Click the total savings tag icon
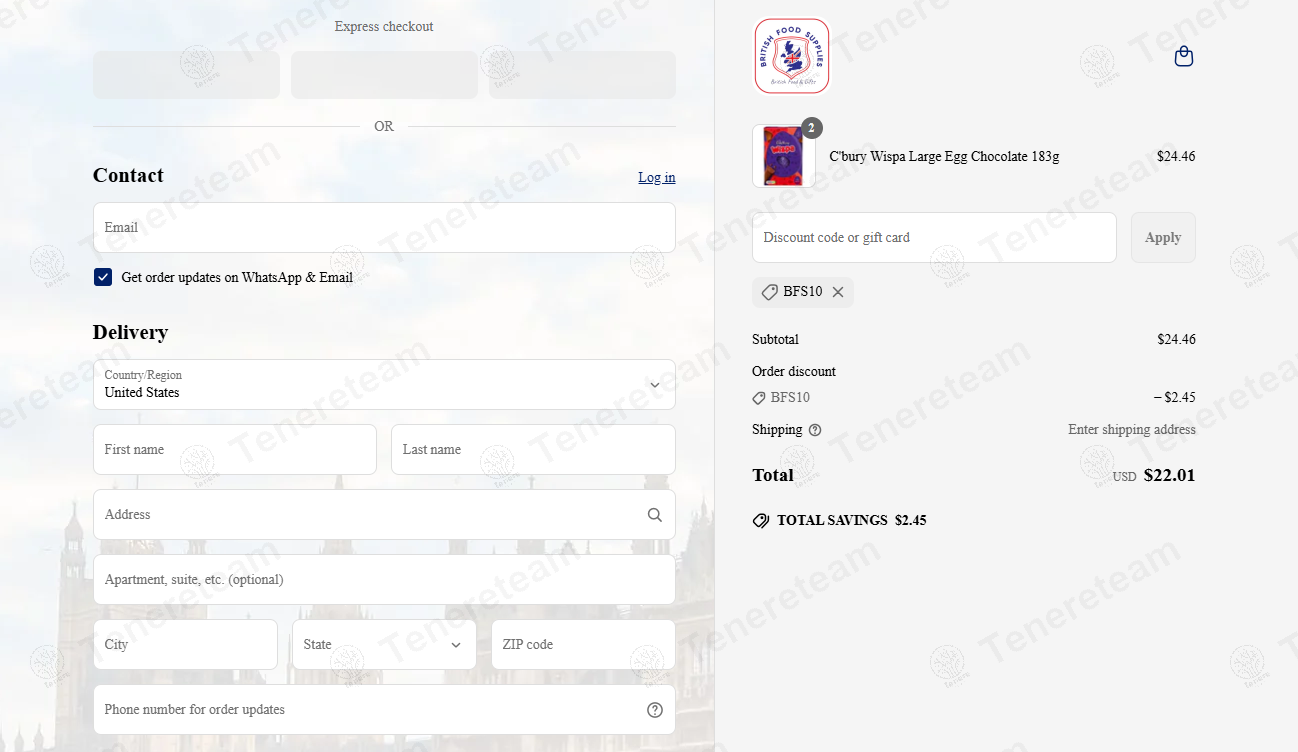1298x752 pixels. pyautogui.click(x=761, y=520)
